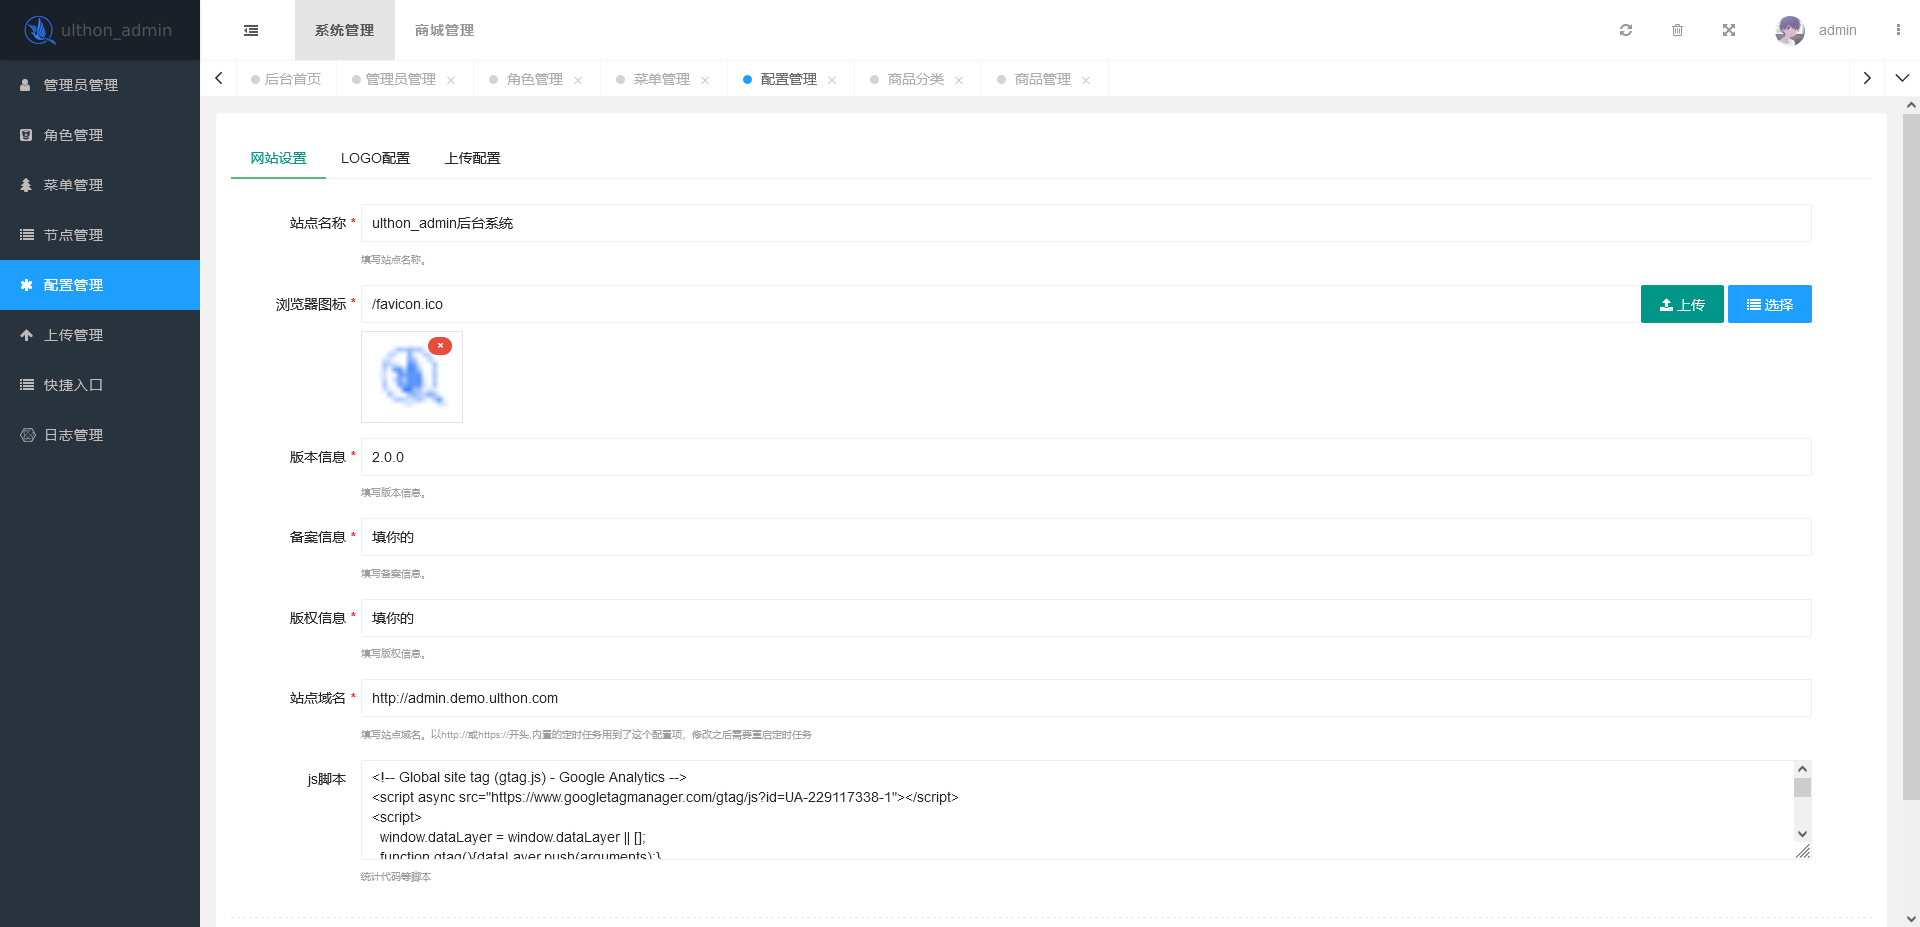Click the 版权信息 input field
This screenshot has width=1920, height=927.
[1086, 618]
